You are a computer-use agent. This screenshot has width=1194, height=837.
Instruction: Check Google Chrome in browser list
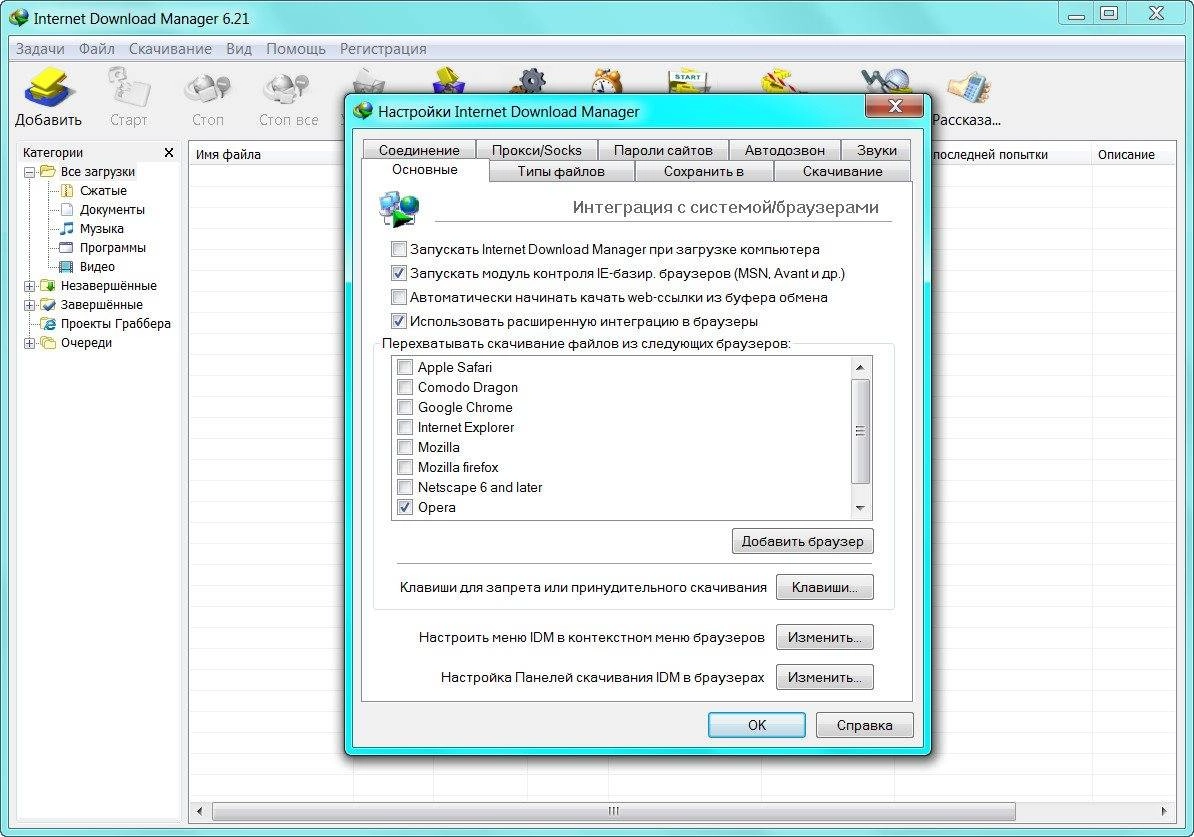(x=405, y=407)
